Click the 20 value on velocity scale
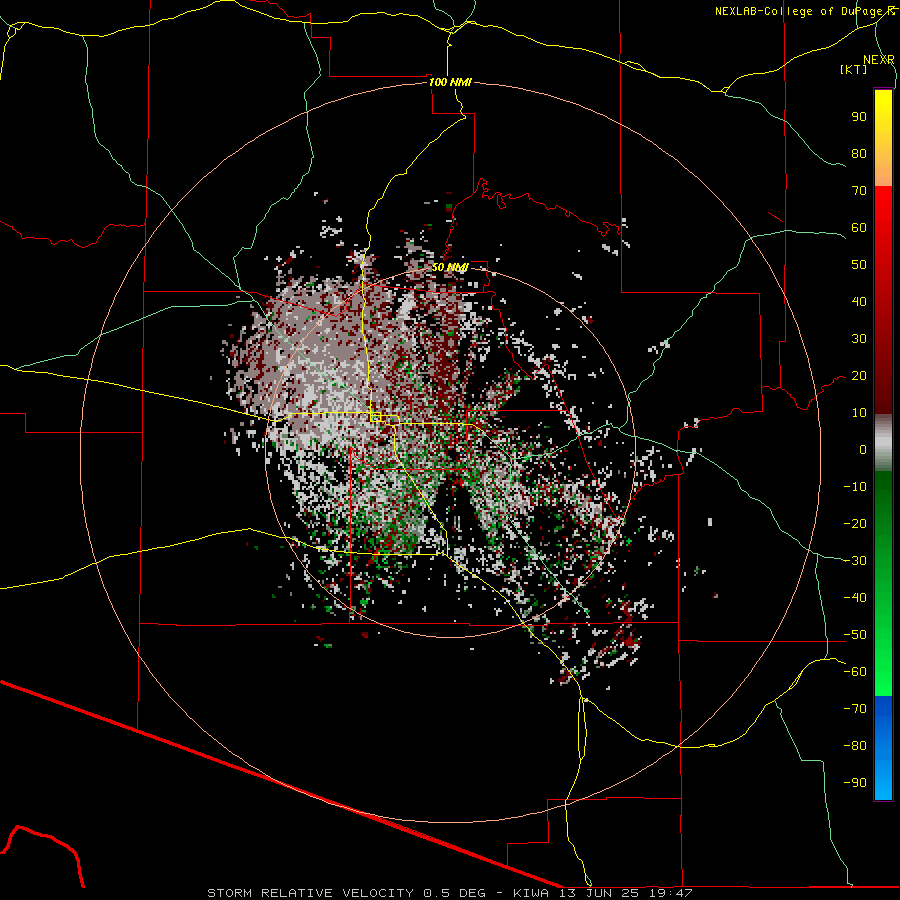 point(859,375)
